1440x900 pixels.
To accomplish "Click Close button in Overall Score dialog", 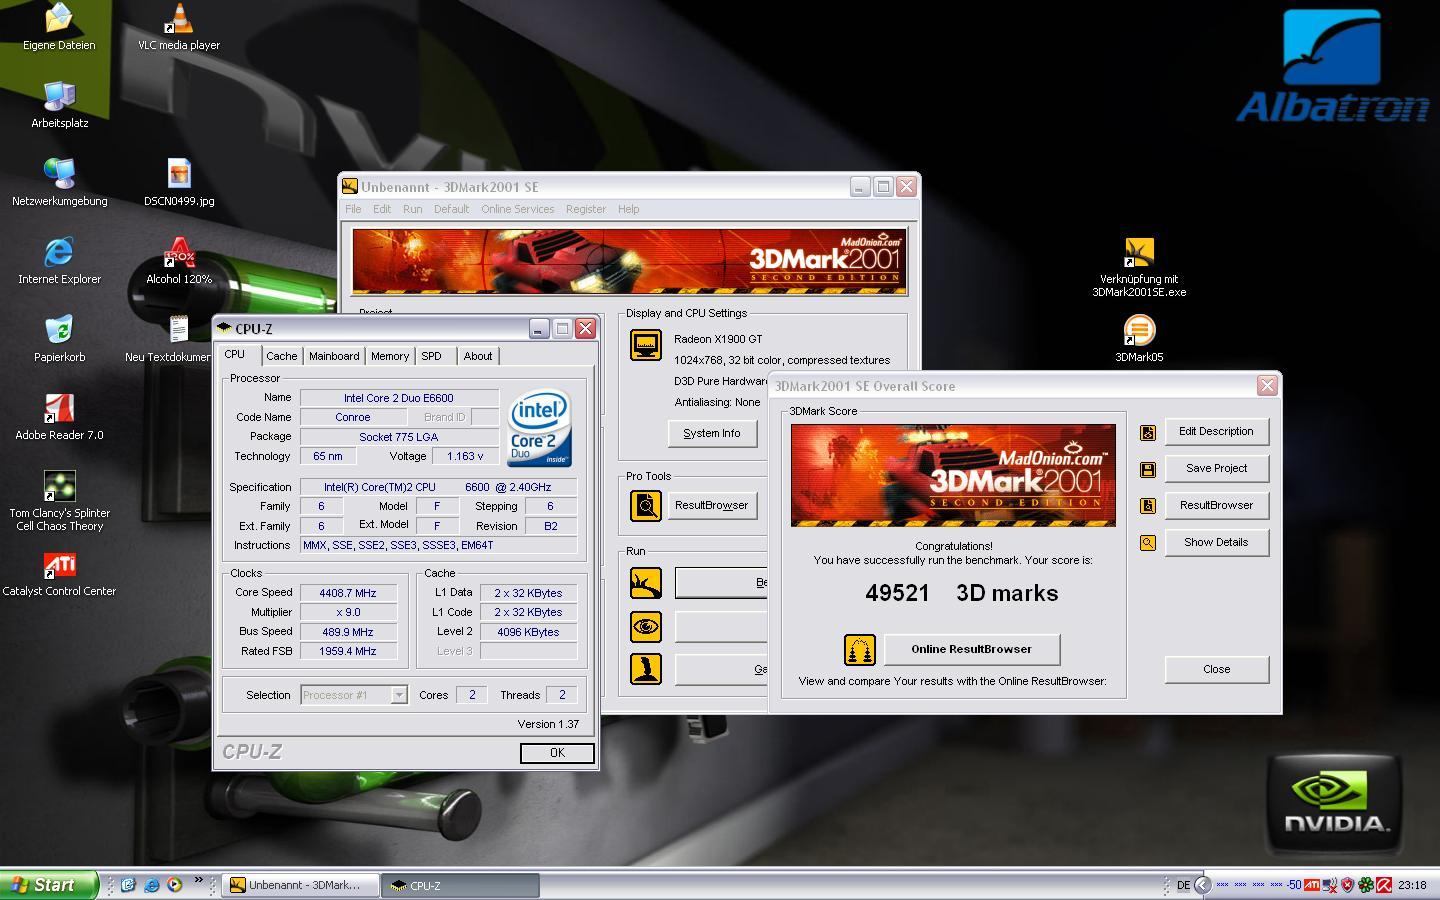I will (x=1216, y=669).
